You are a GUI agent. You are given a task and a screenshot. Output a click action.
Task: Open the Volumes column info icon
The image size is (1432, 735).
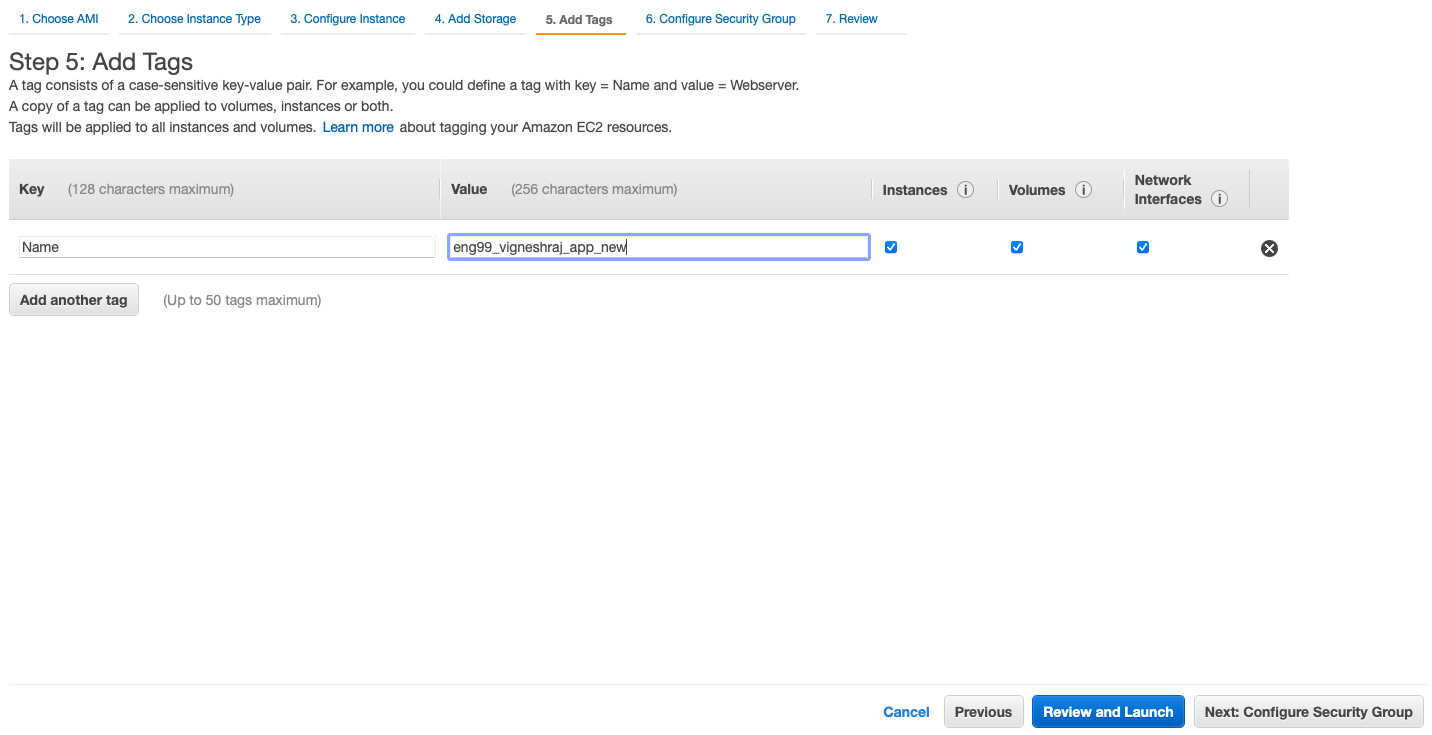[1083, 190]
